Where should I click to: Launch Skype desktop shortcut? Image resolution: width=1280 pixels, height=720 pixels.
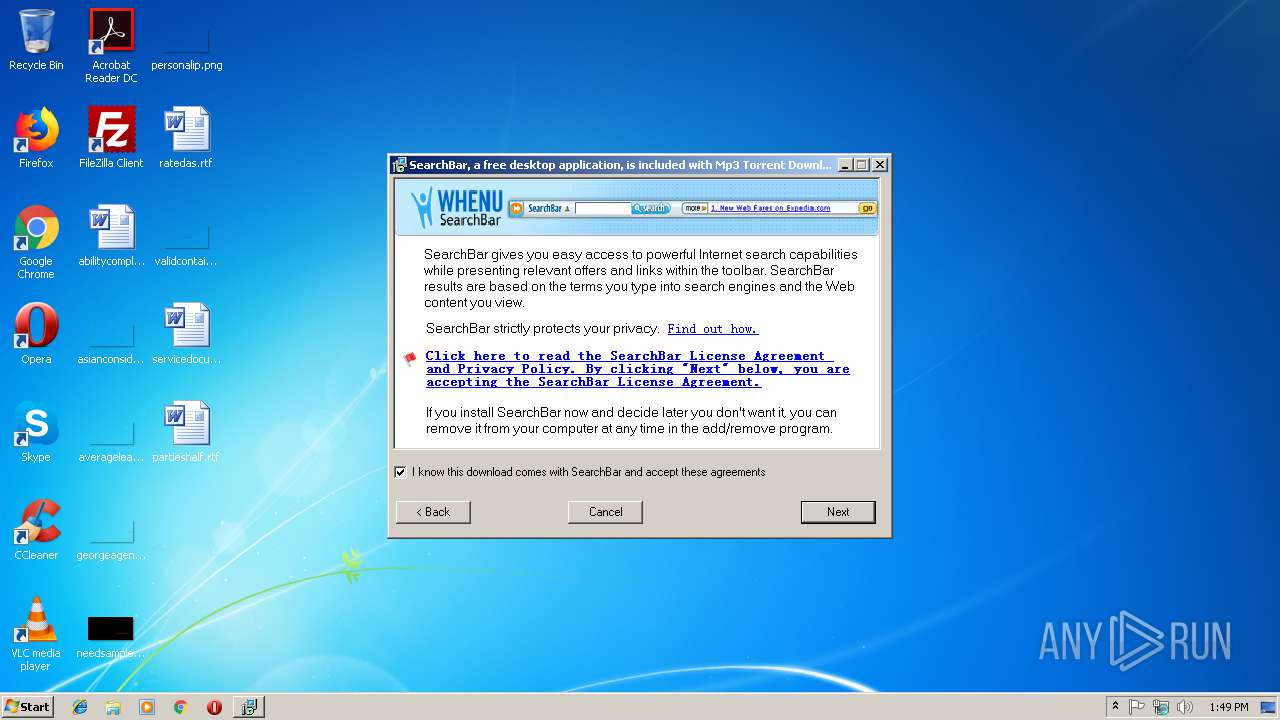pyautogui.click(x=36, y=432)
